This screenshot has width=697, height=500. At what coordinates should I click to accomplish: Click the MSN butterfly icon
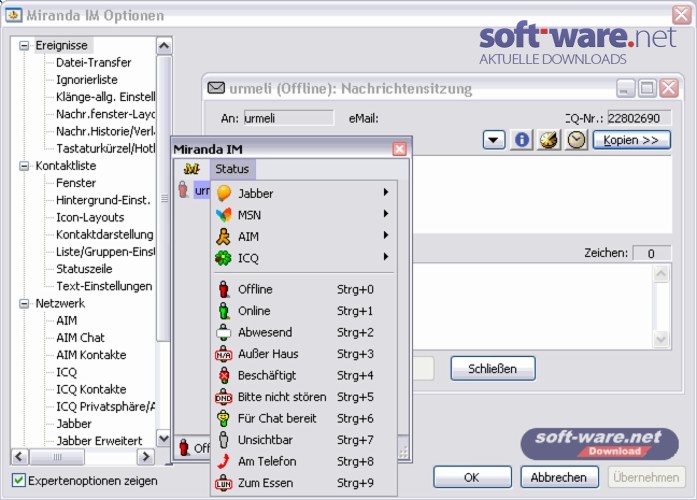tap(224, 215)
